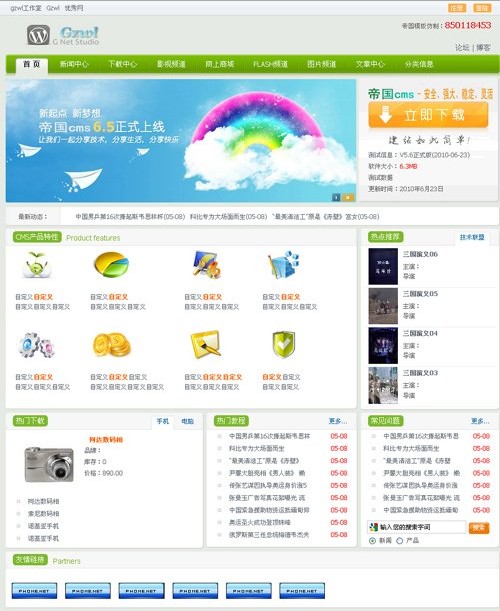The image size is (500, 611).
Task: Open FLASH频道 navigation item
Action: (270, 64)
